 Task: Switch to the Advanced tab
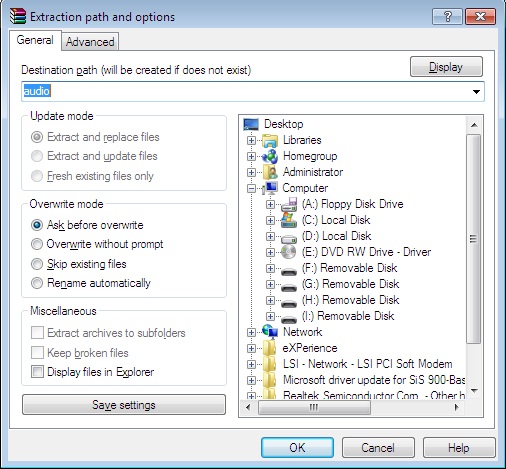click(90, 42)
